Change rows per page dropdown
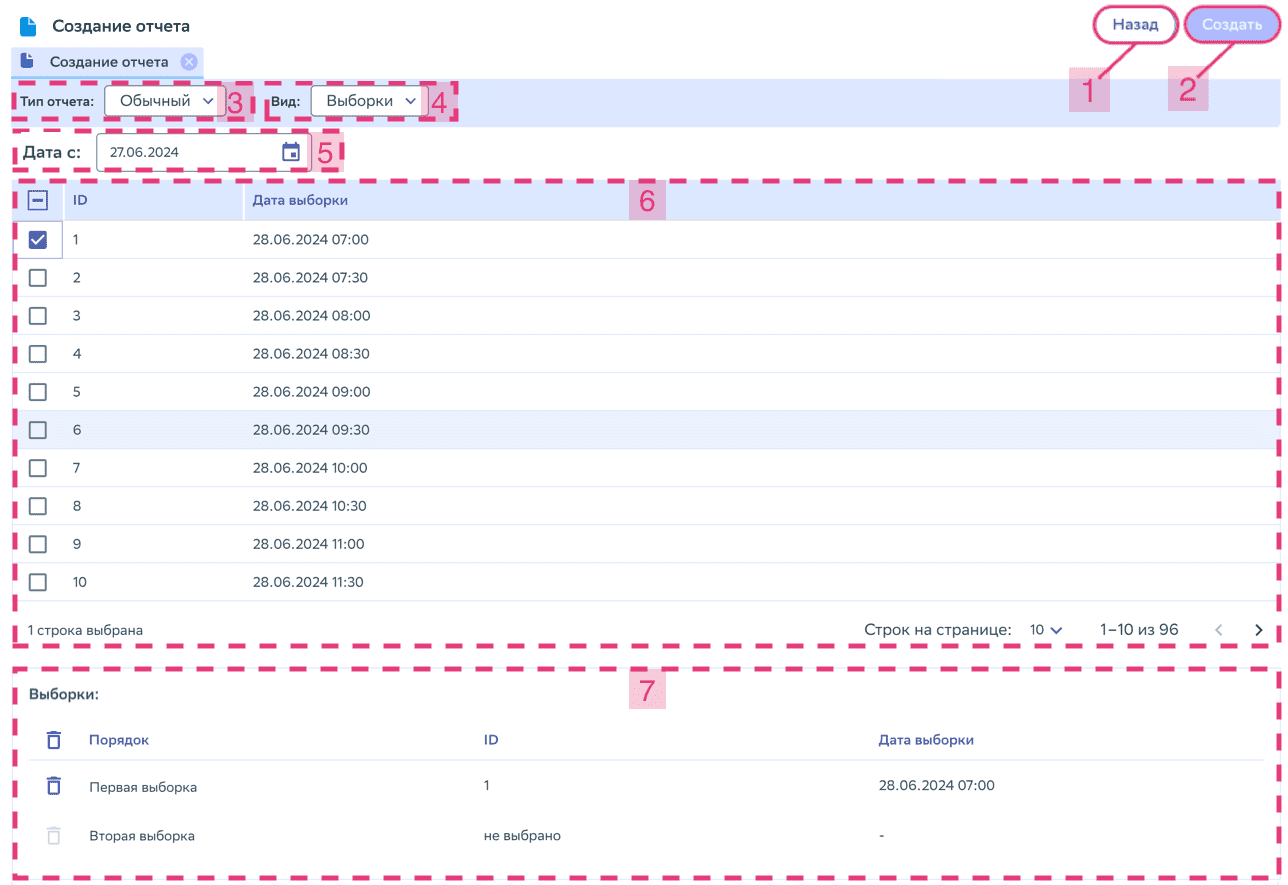Image resolution: width=1288 pixels, height=885 pixels. (x=1045, y=630)
